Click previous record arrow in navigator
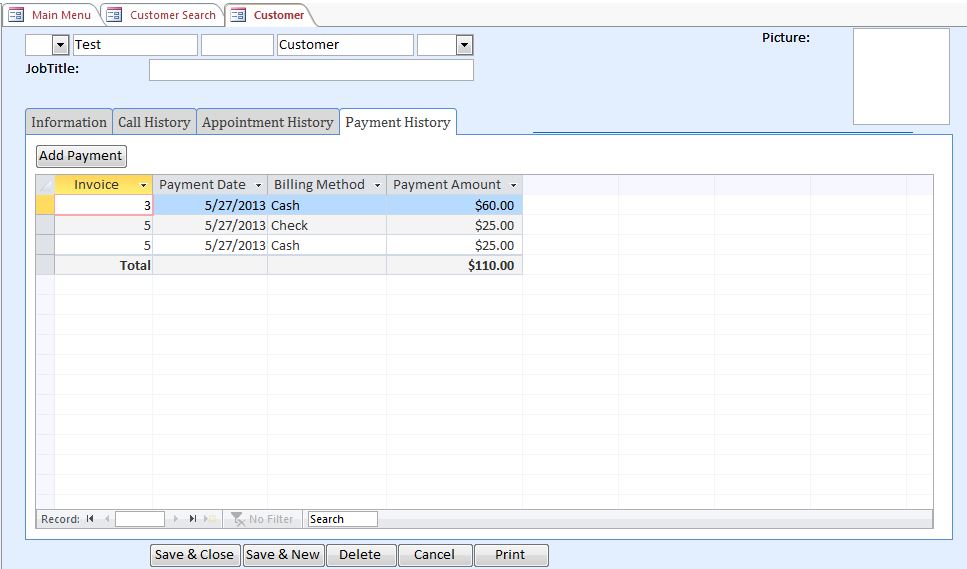967x569 pixels. tap(106, 519)
